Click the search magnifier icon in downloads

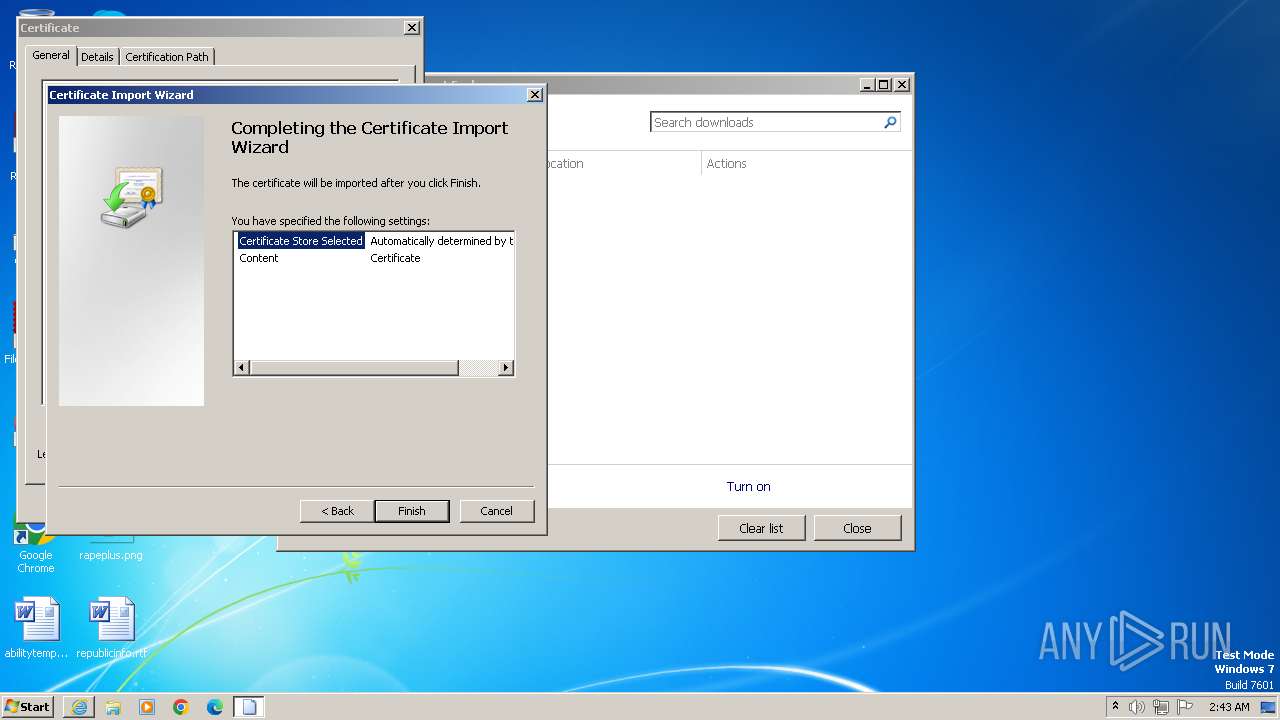click(890, 122)
